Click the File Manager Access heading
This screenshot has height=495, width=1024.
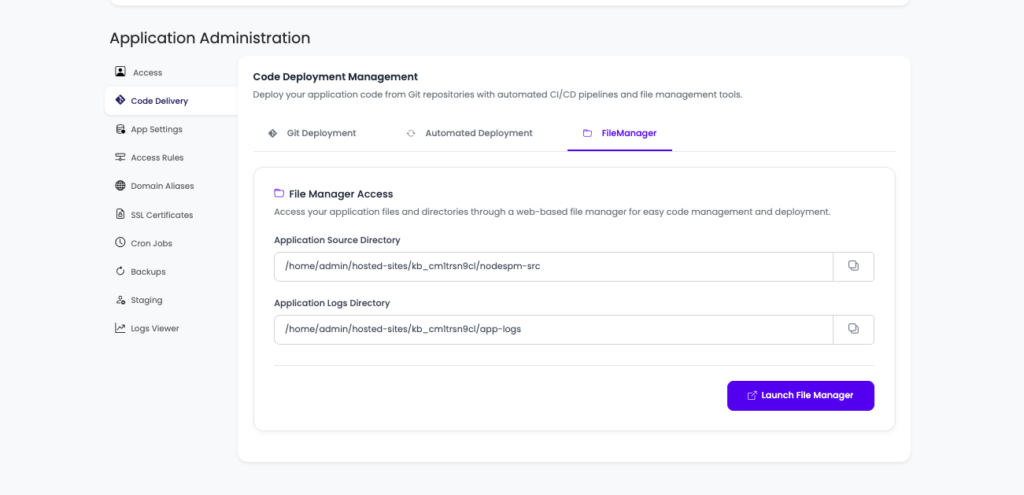(x=341, y=194)
